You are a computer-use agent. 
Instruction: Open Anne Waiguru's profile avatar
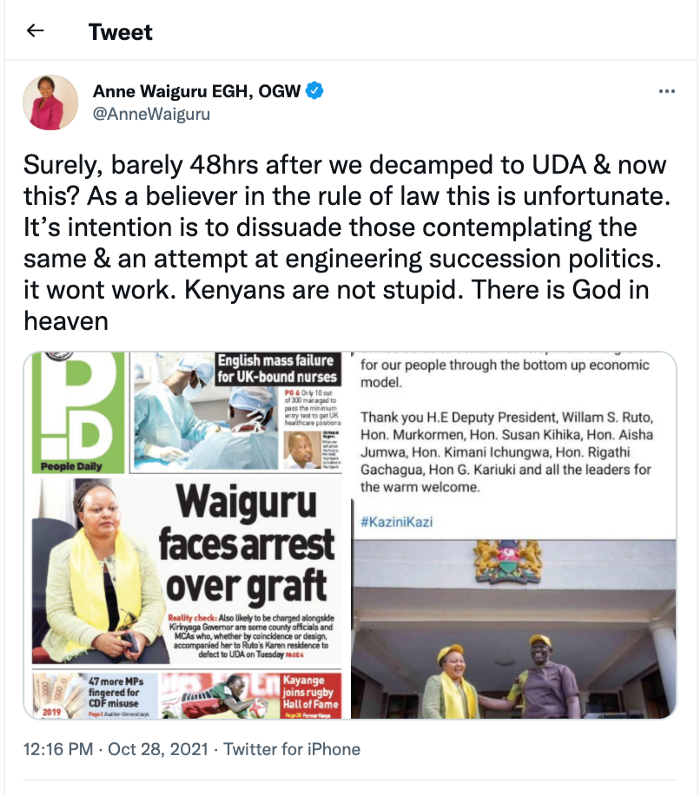click(x=50, y=102)
